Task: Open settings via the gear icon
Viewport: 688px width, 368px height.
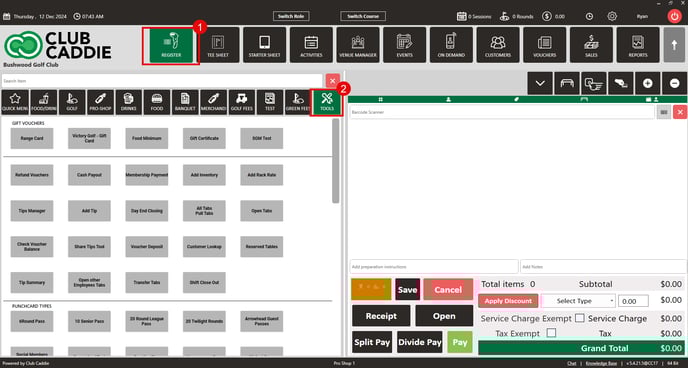Action: pos(612,16)
